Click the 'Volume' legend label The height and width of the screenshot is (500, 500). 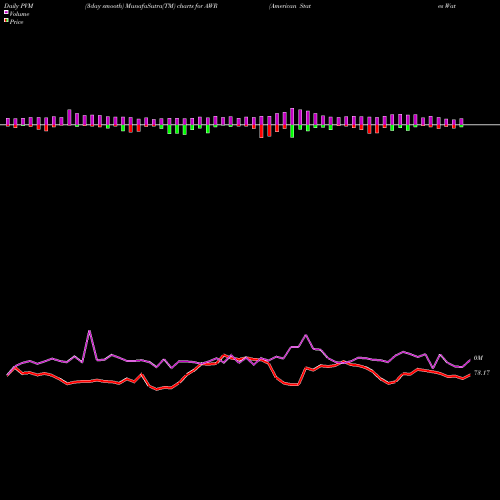(19, 14)
